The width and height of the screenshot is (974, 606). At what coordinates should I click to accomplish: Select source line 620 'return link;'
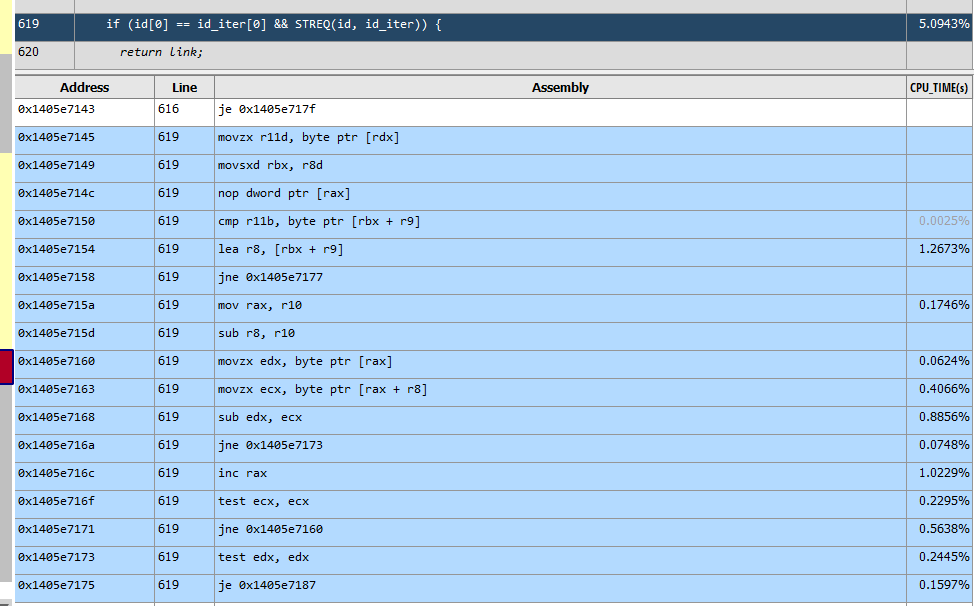160,52
